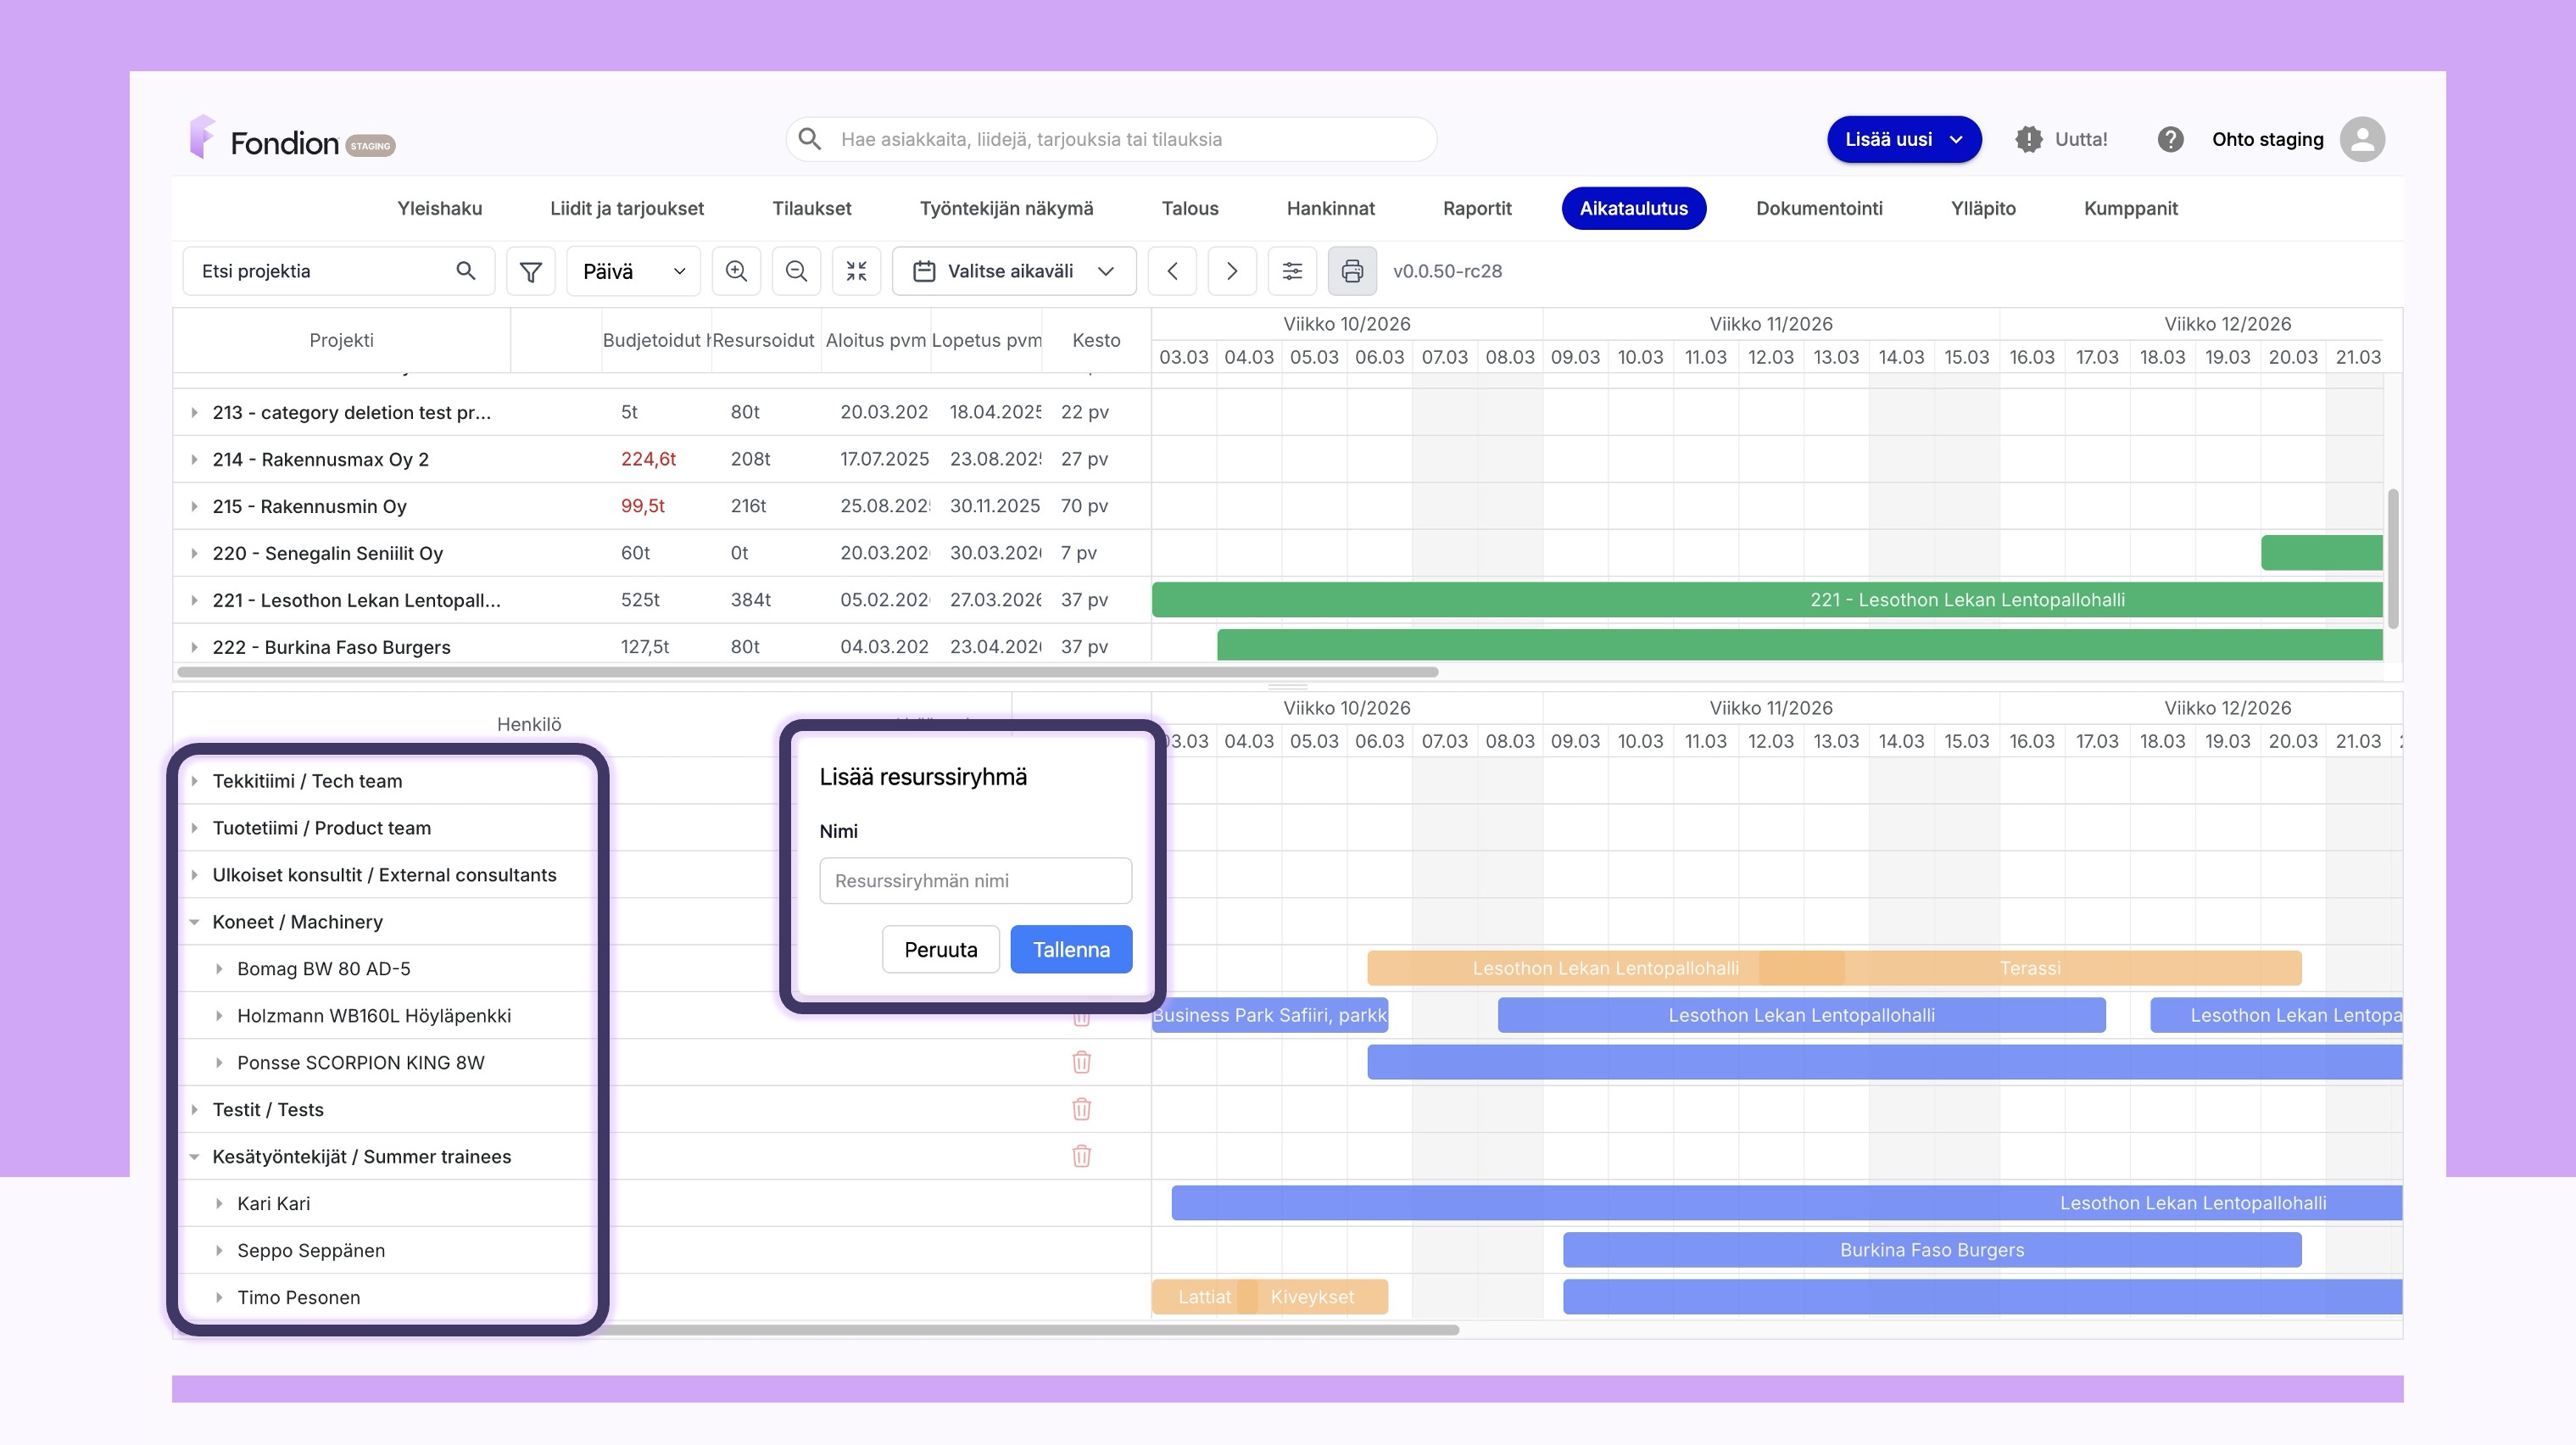Viewport: 2576px width, 1445px height.
Task: Click the Resurssiryhmän nimi input field
Action: 975,881
